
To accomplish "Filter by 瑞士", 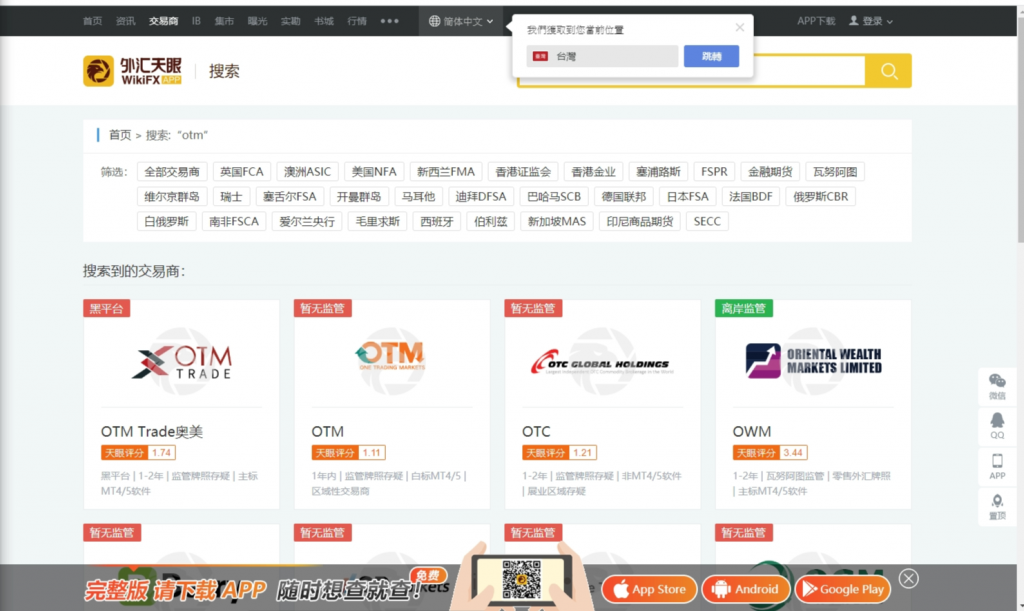I will (x=231, y=196).
